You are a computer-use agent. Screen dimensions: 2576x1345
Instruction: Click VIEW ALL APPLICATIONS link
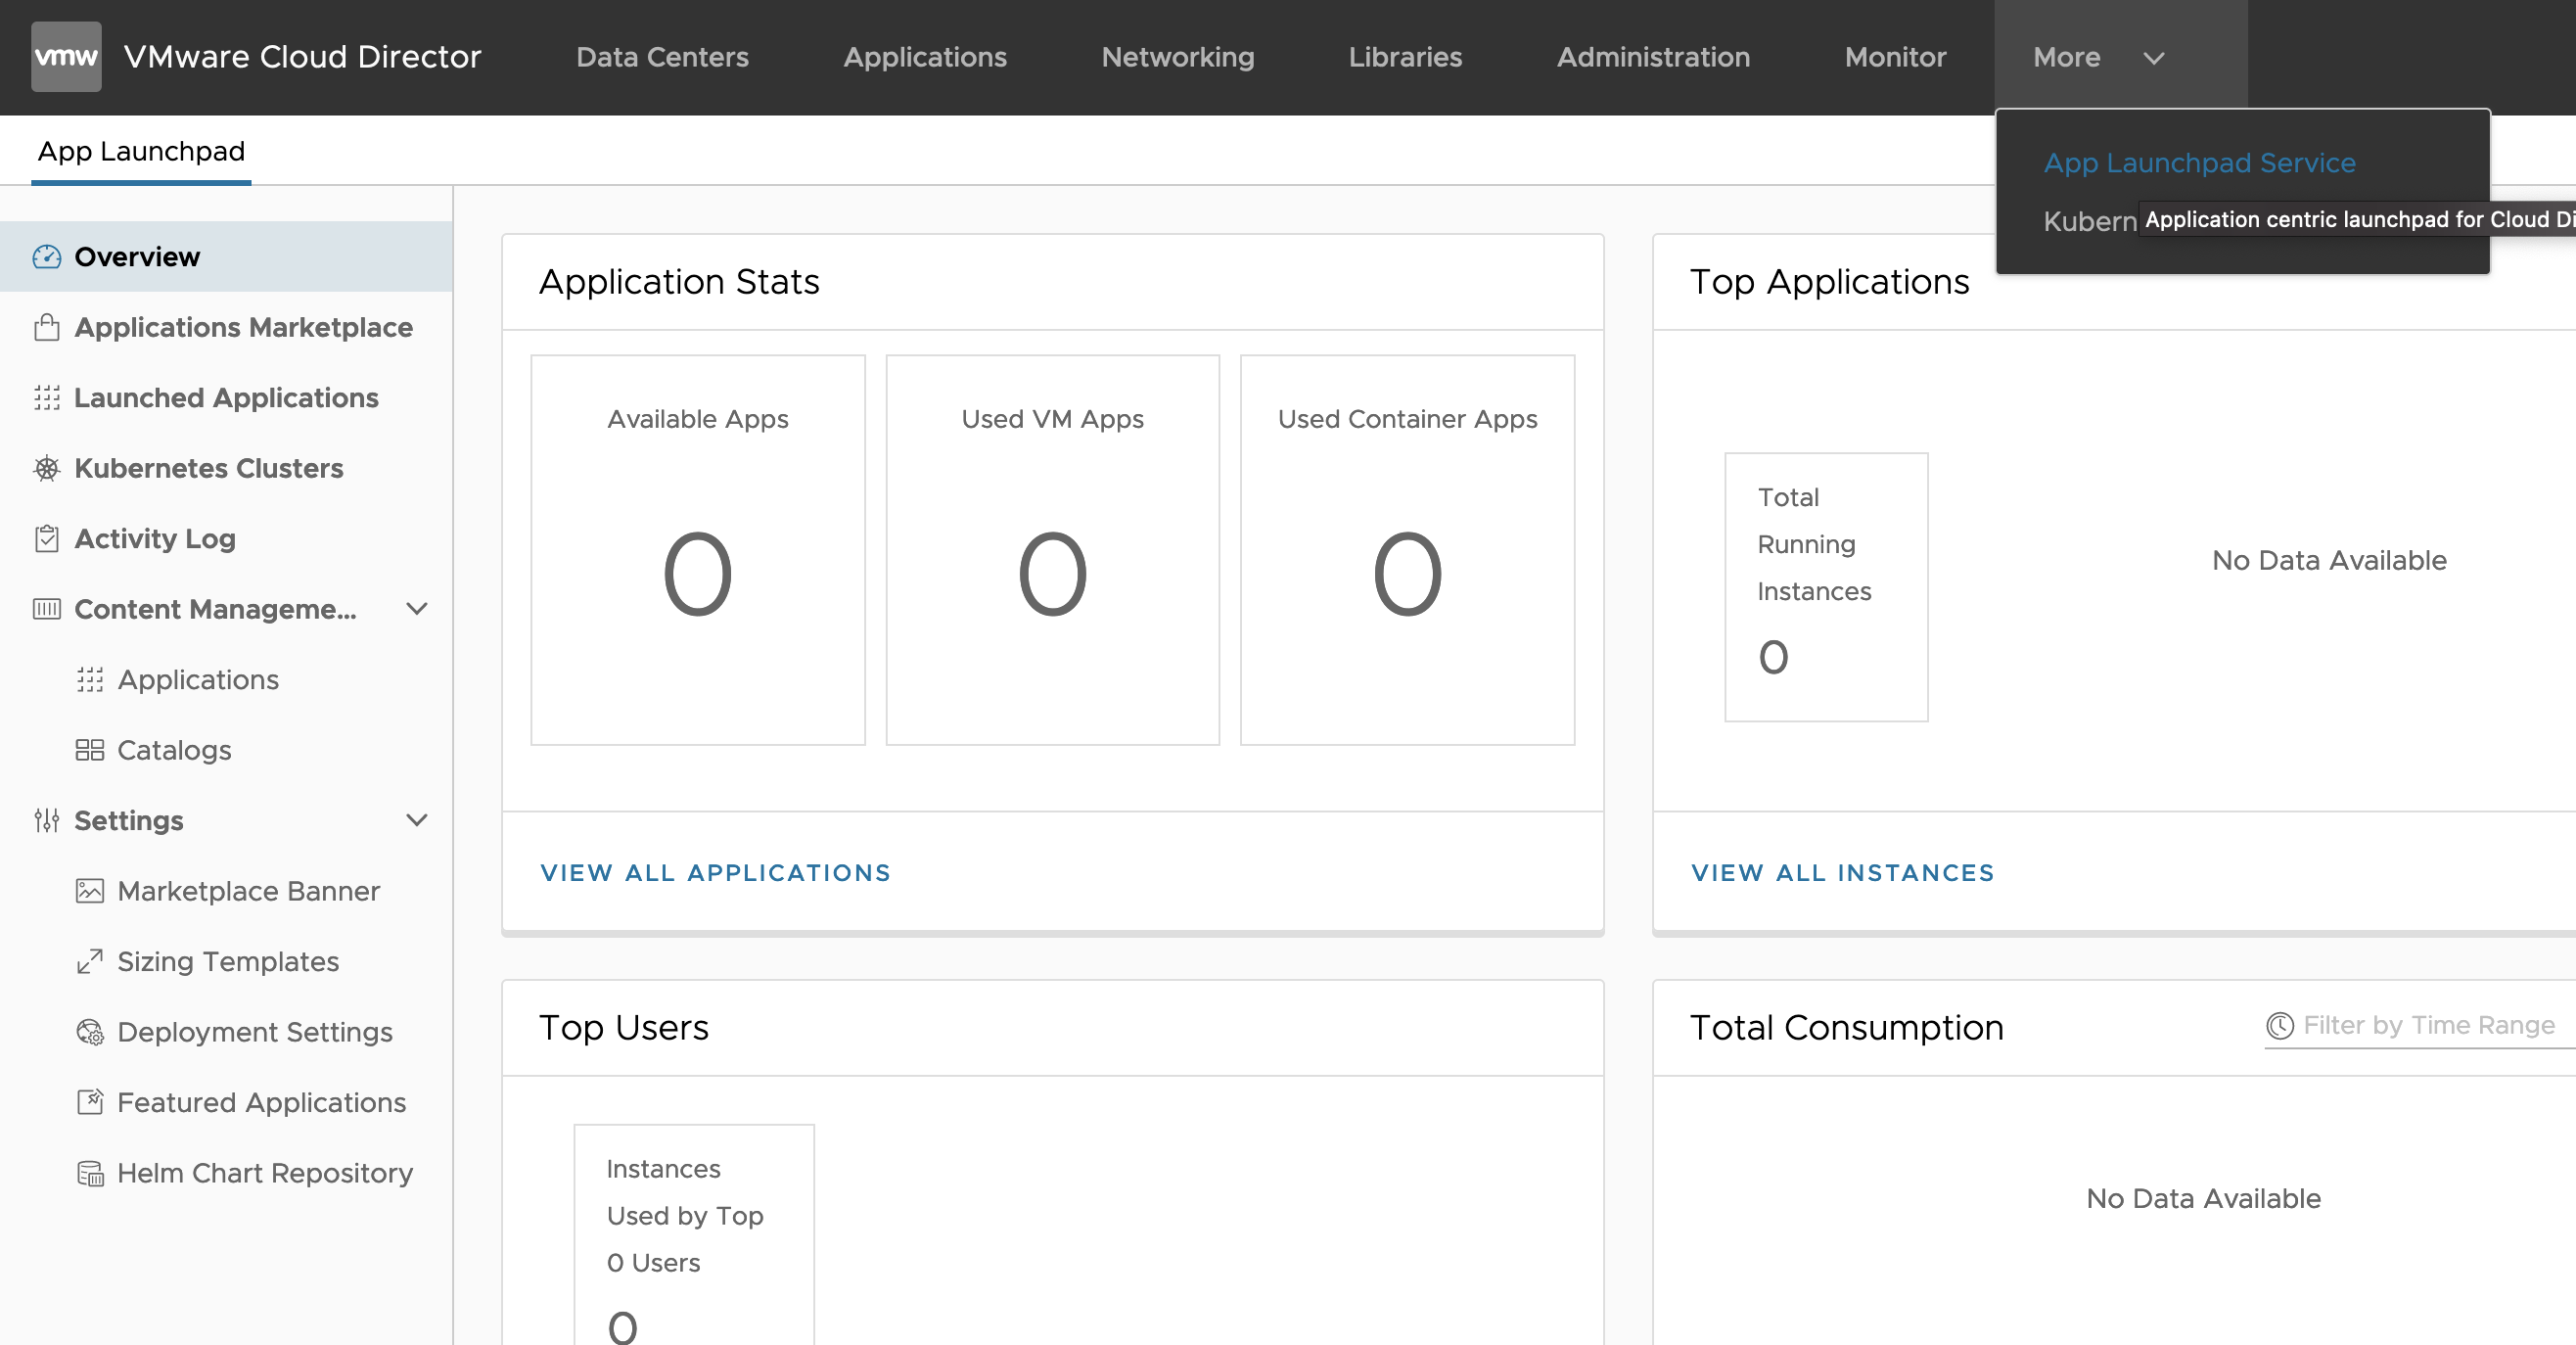coord(715,873)
